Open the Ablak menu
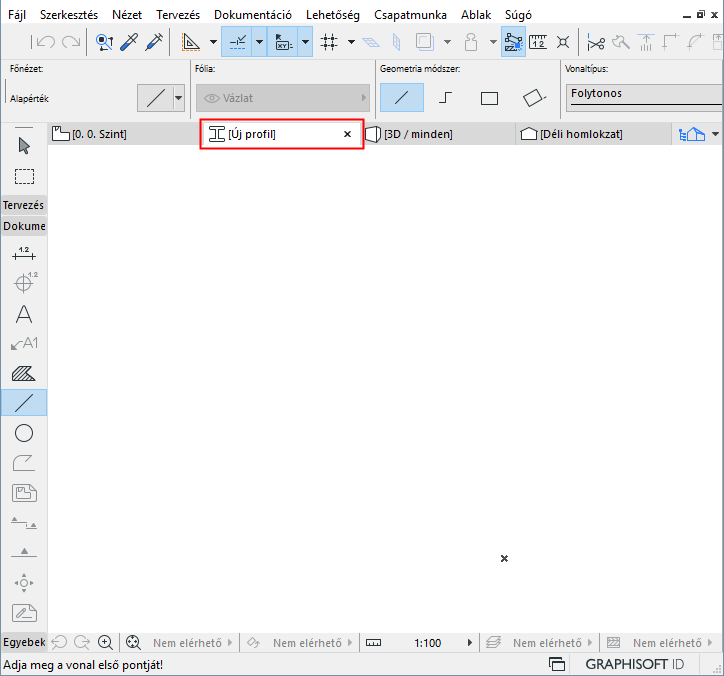 476,15
